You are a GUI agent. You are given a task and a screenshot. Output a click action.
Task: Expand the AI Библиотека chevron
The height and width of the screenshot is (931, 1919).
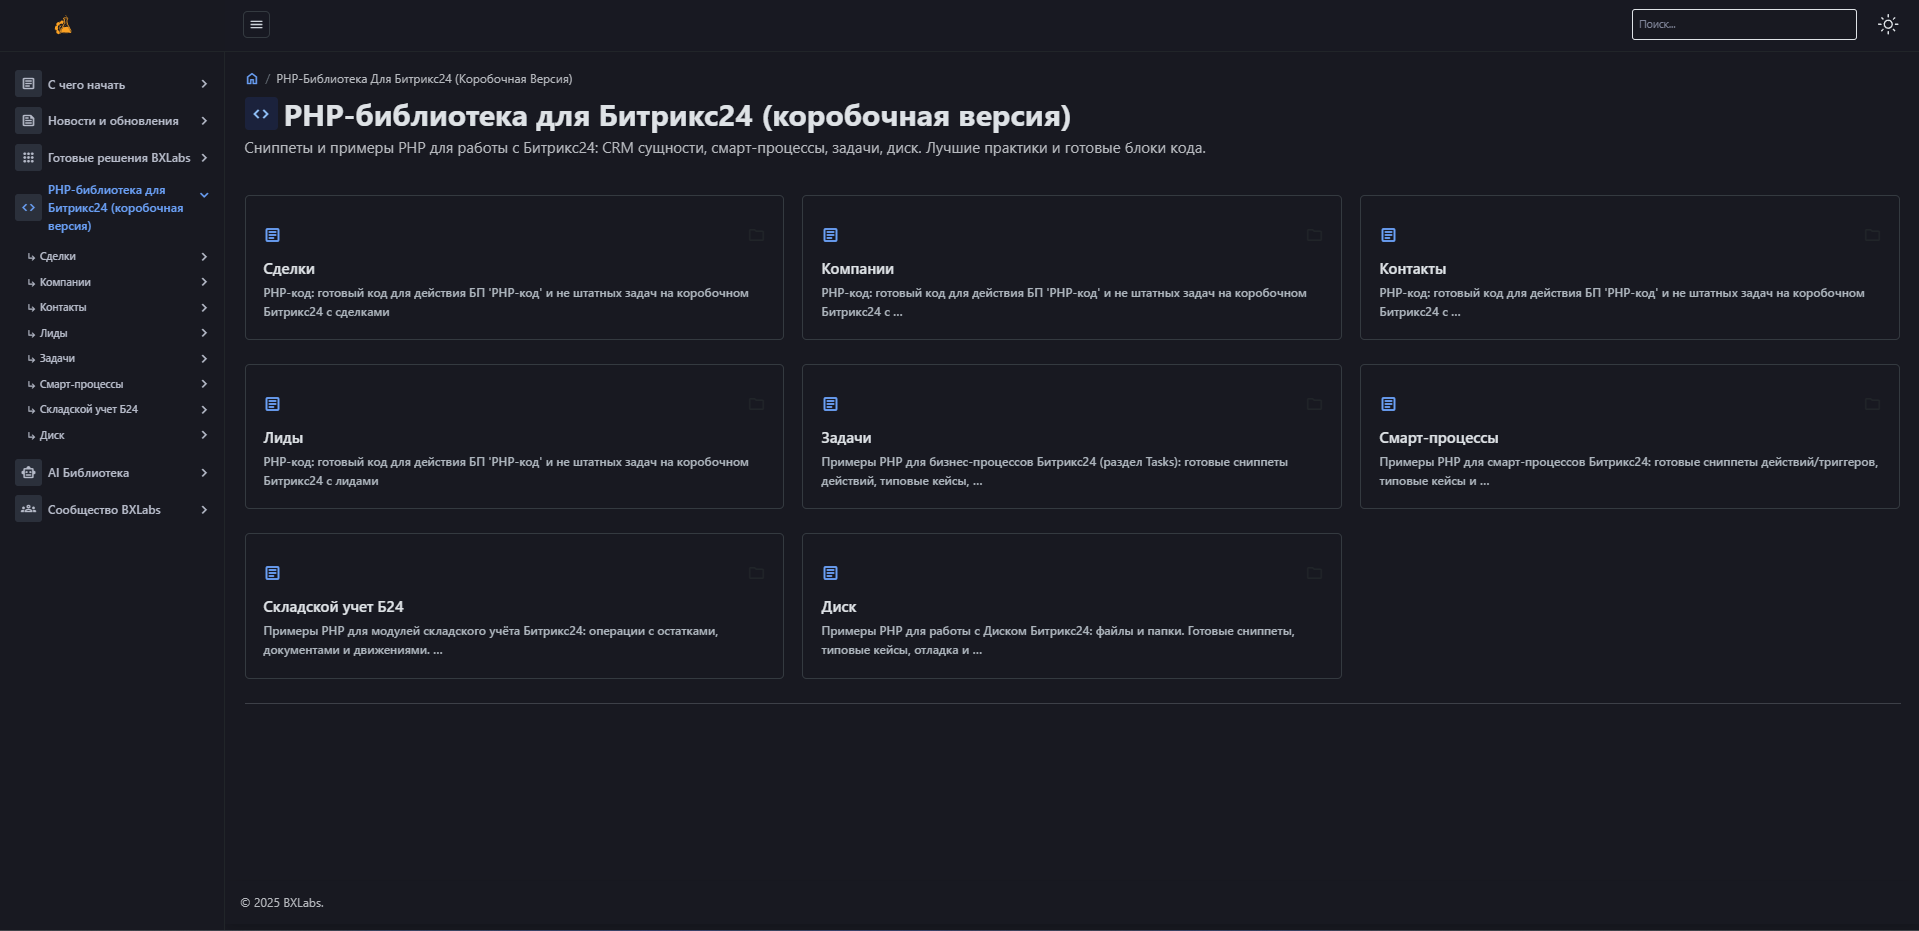coord(204,473)
